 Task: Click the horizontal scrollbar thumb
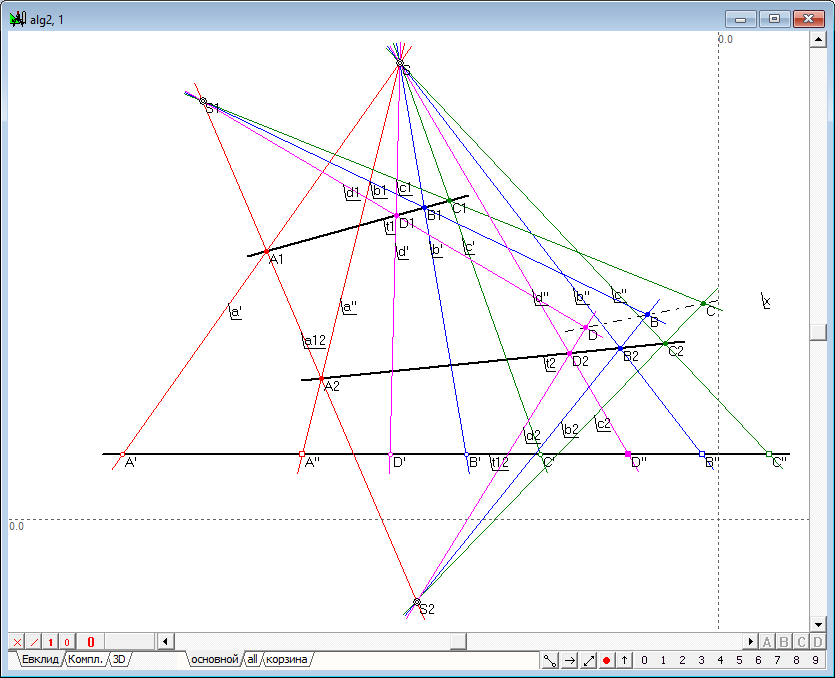tap(458, 642)
